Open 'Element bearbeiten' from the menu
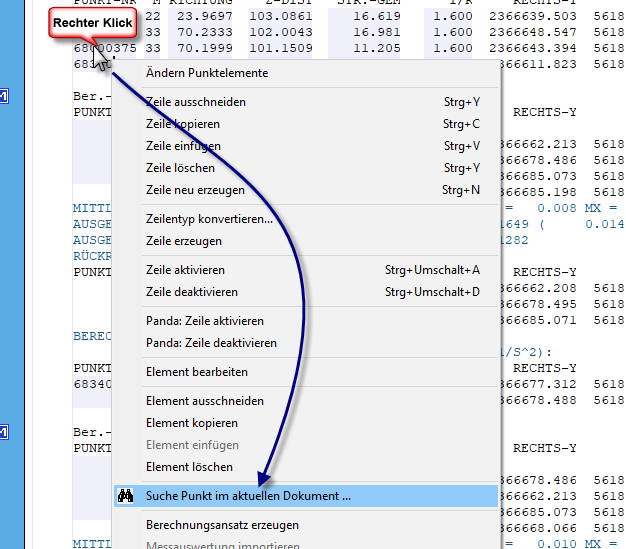 [197, 372]
